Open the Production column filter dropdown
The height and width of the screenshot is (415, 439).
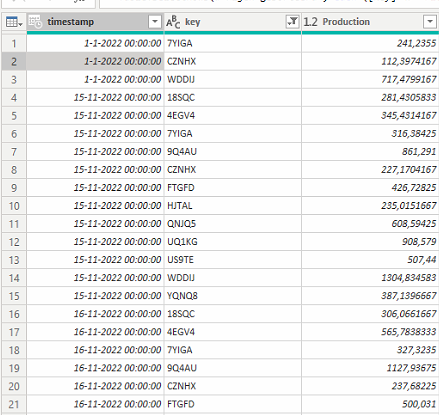[x=430, y=22]
